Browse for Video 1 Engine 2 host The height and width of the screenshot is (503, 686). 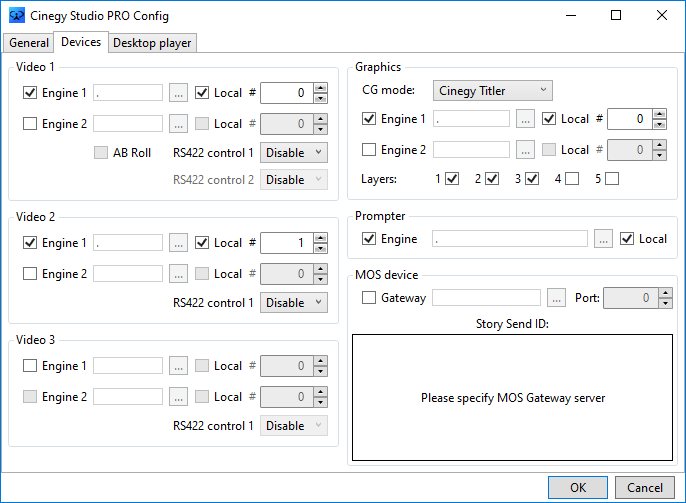178,124
